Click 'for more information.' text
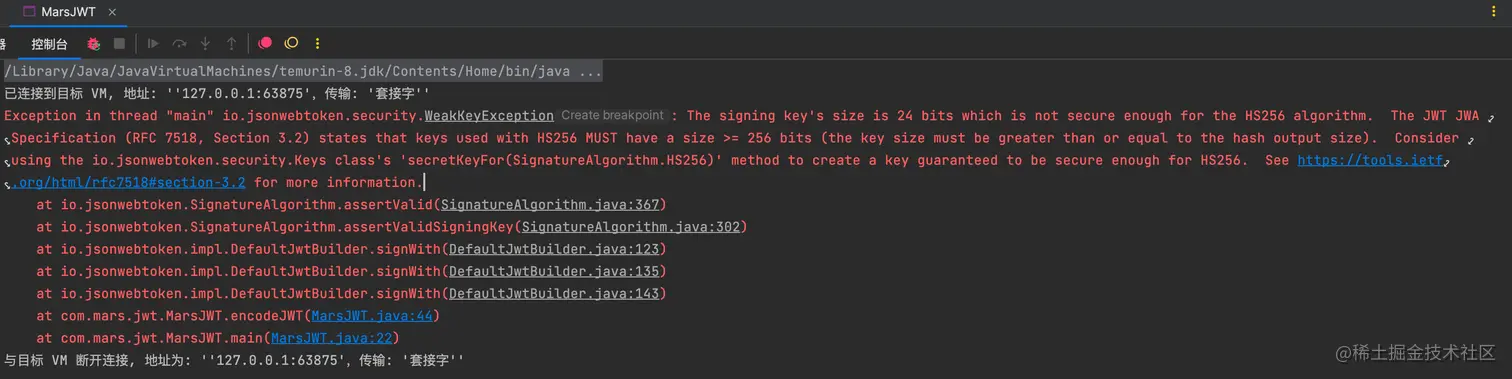Image resolution: width=1512 pixels, height=379 pixels. 338,182
